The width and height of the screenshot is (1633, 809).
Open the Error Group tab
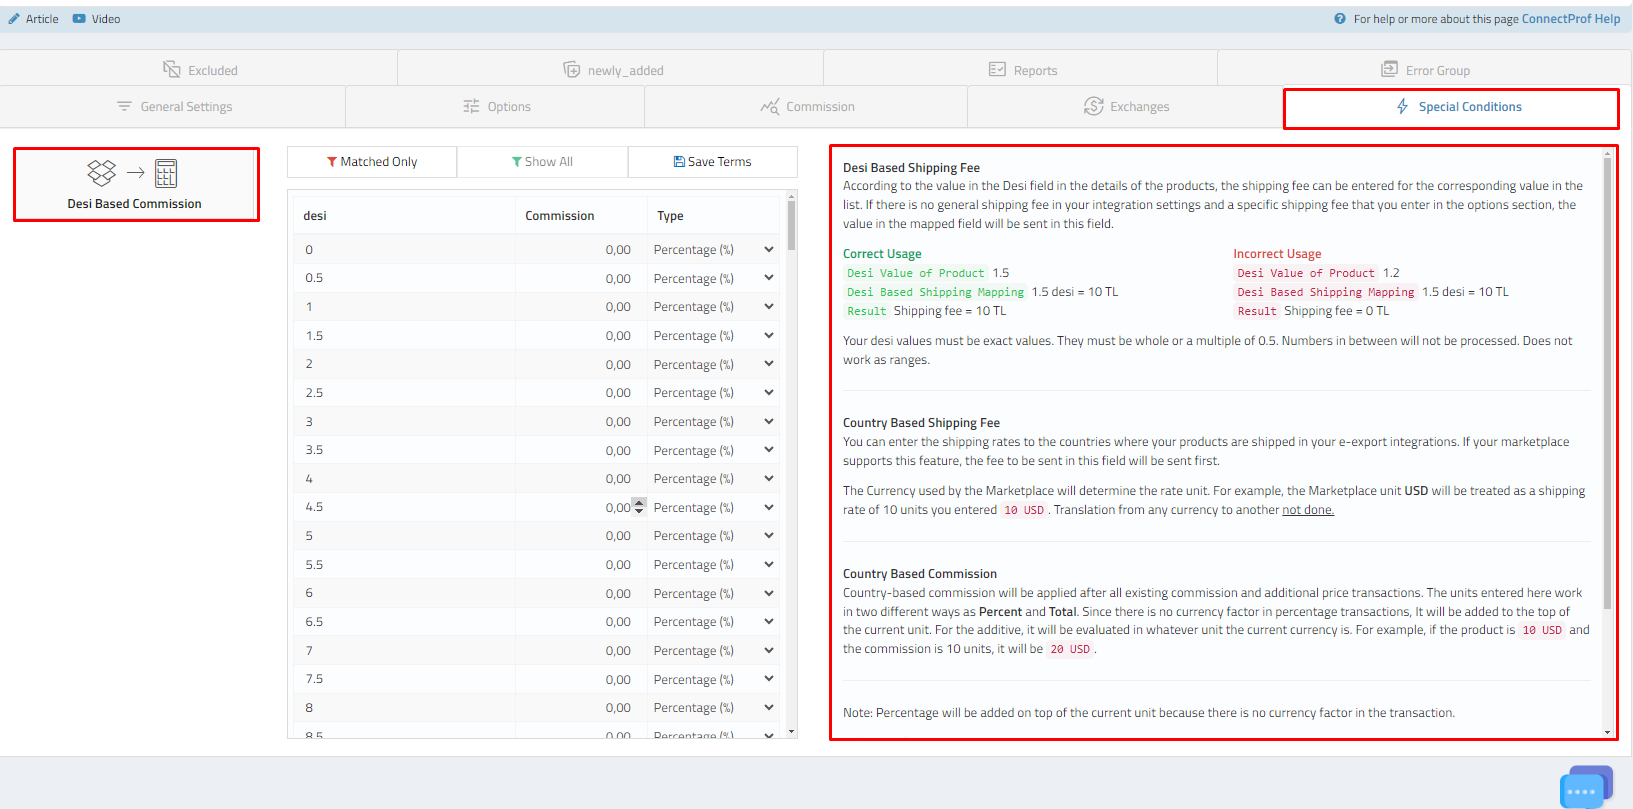click(1425, 70)
